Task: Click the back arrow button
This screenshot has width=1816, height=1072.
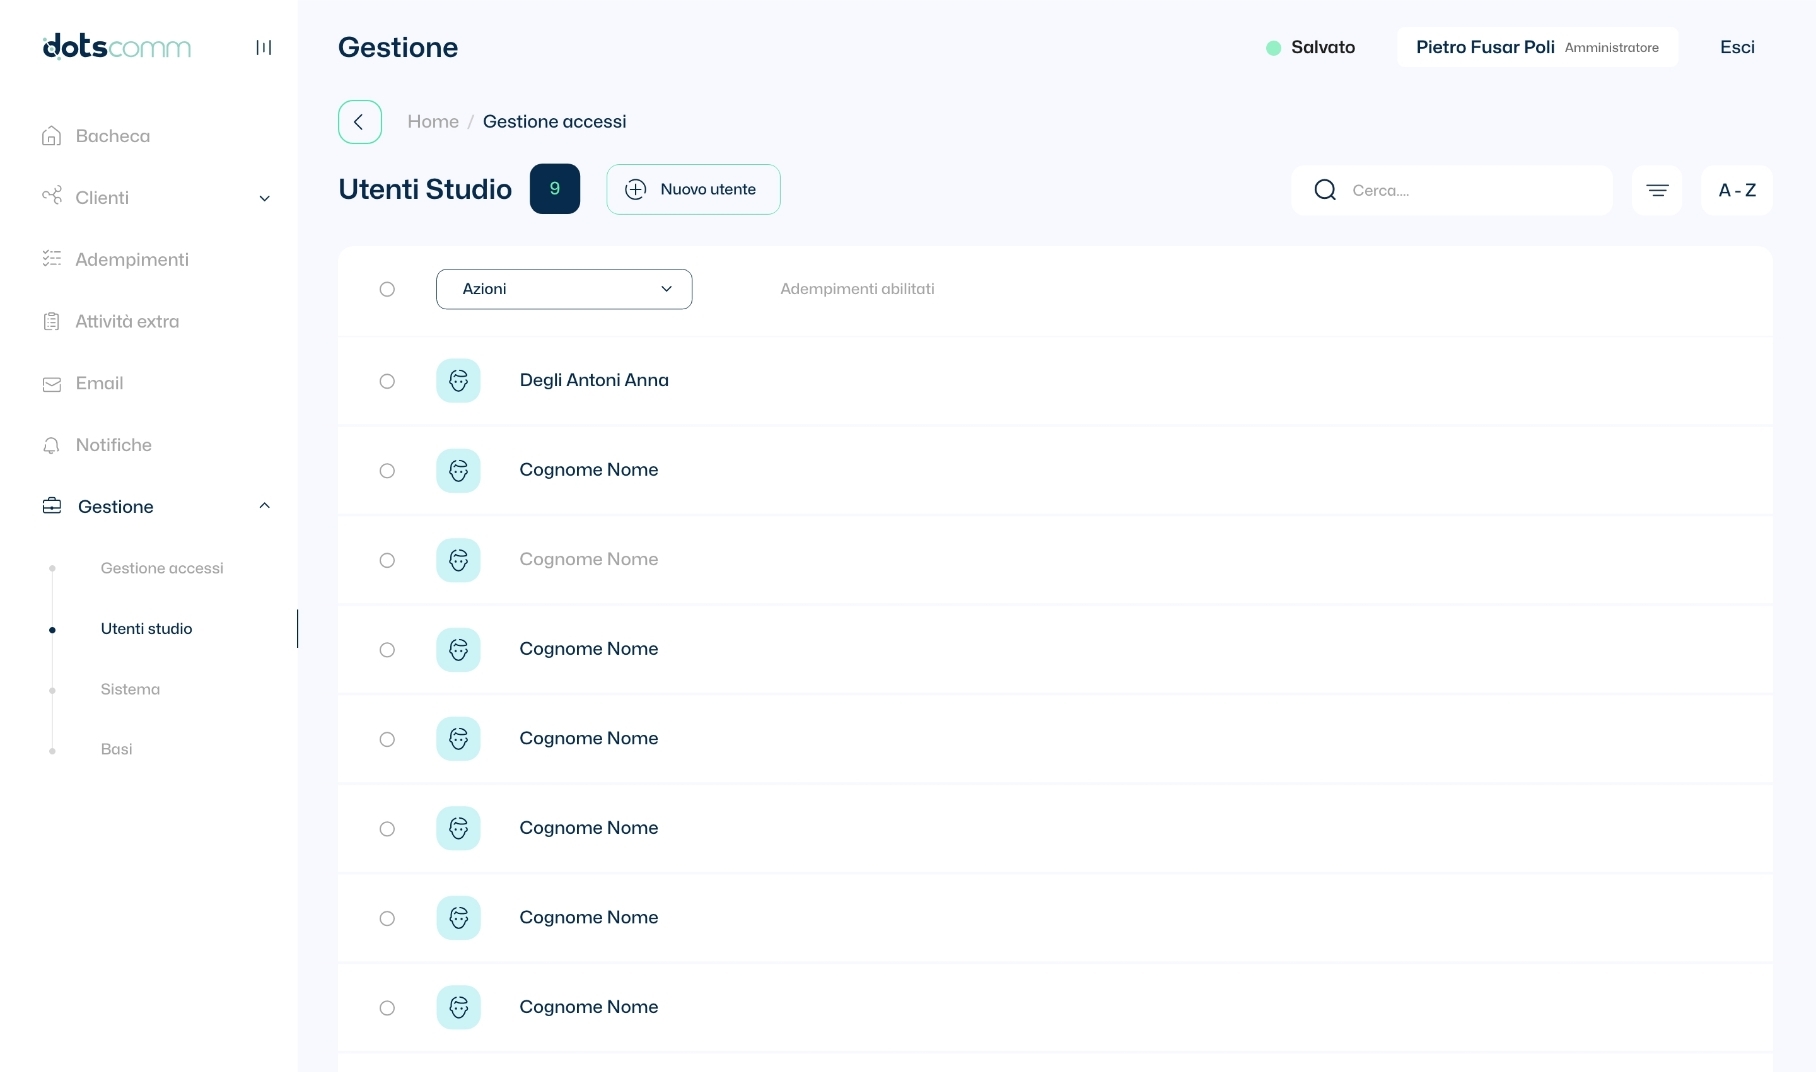Action: point(359,122)
